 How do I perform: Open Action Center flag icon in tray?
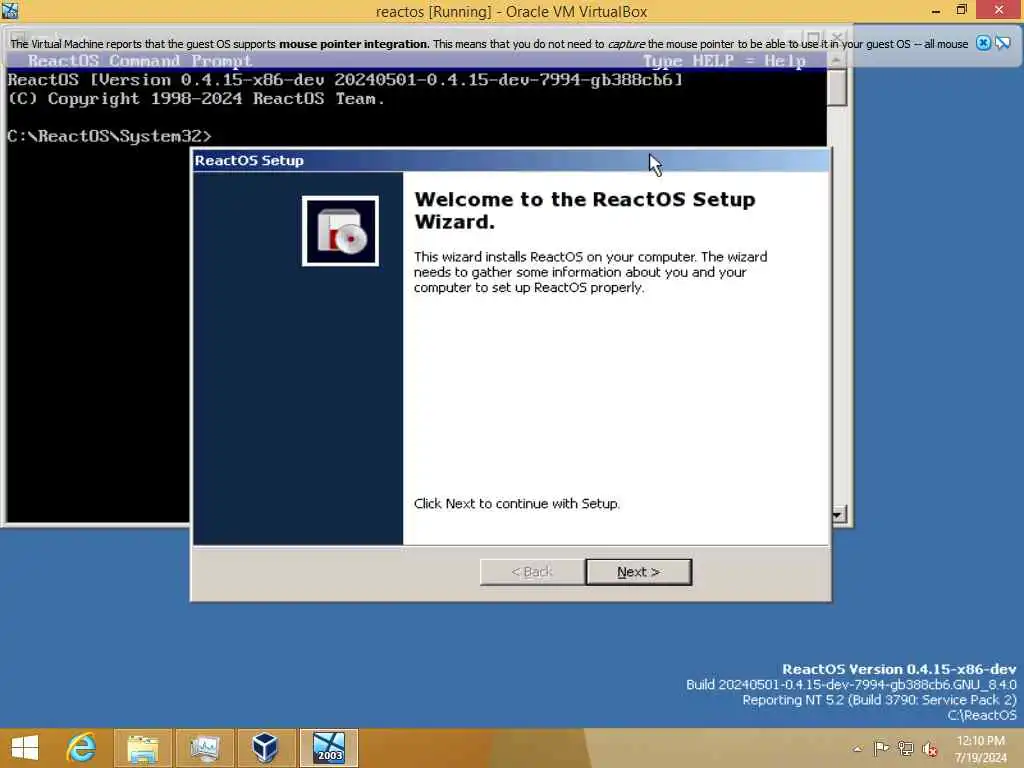pyautogui.click(x=881, y=748)
